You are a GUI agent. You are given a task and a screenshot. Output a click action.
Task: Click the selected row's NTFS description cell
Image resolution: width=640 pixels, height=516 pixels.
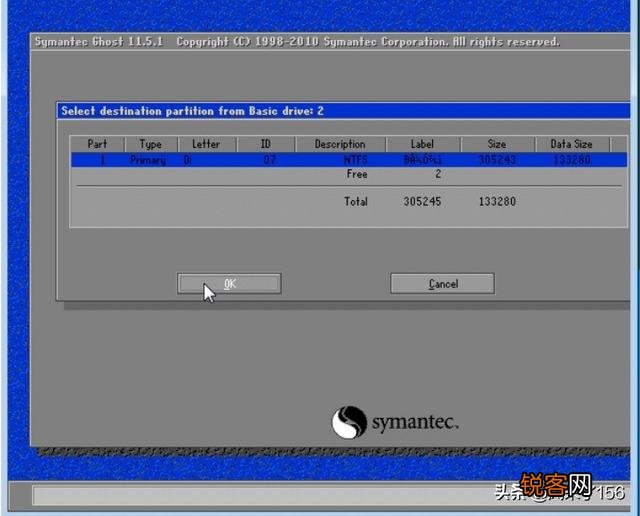[356, 160]
